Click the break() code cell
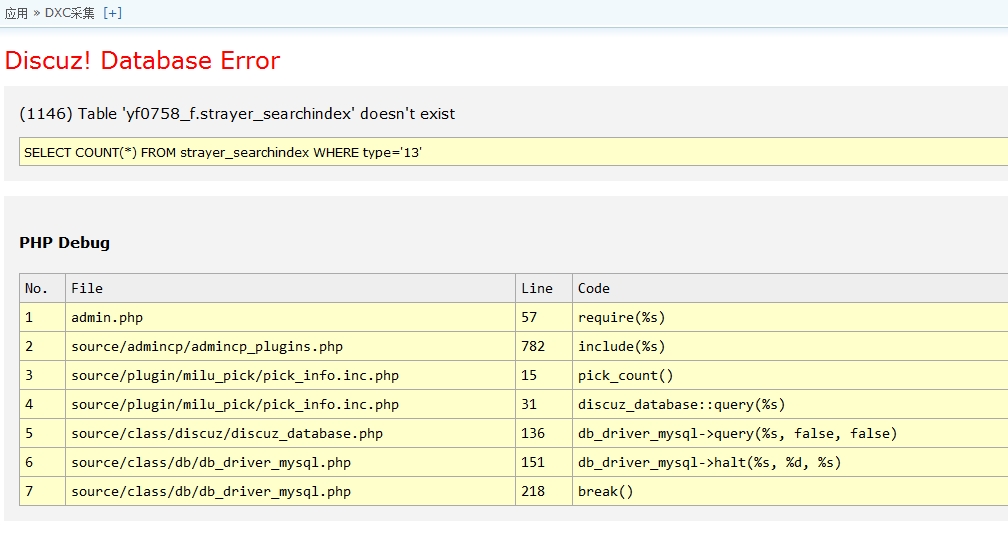 point(605,491)
